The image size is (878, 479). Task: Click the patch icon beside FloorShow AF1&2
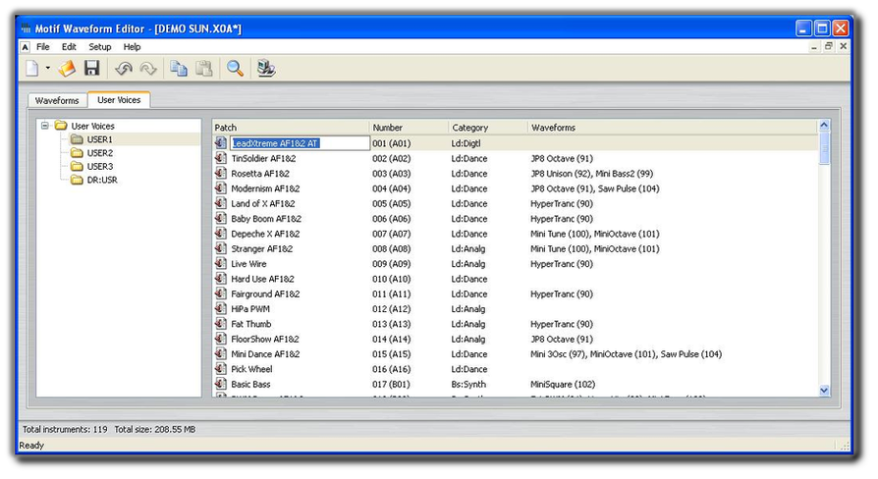221,339
